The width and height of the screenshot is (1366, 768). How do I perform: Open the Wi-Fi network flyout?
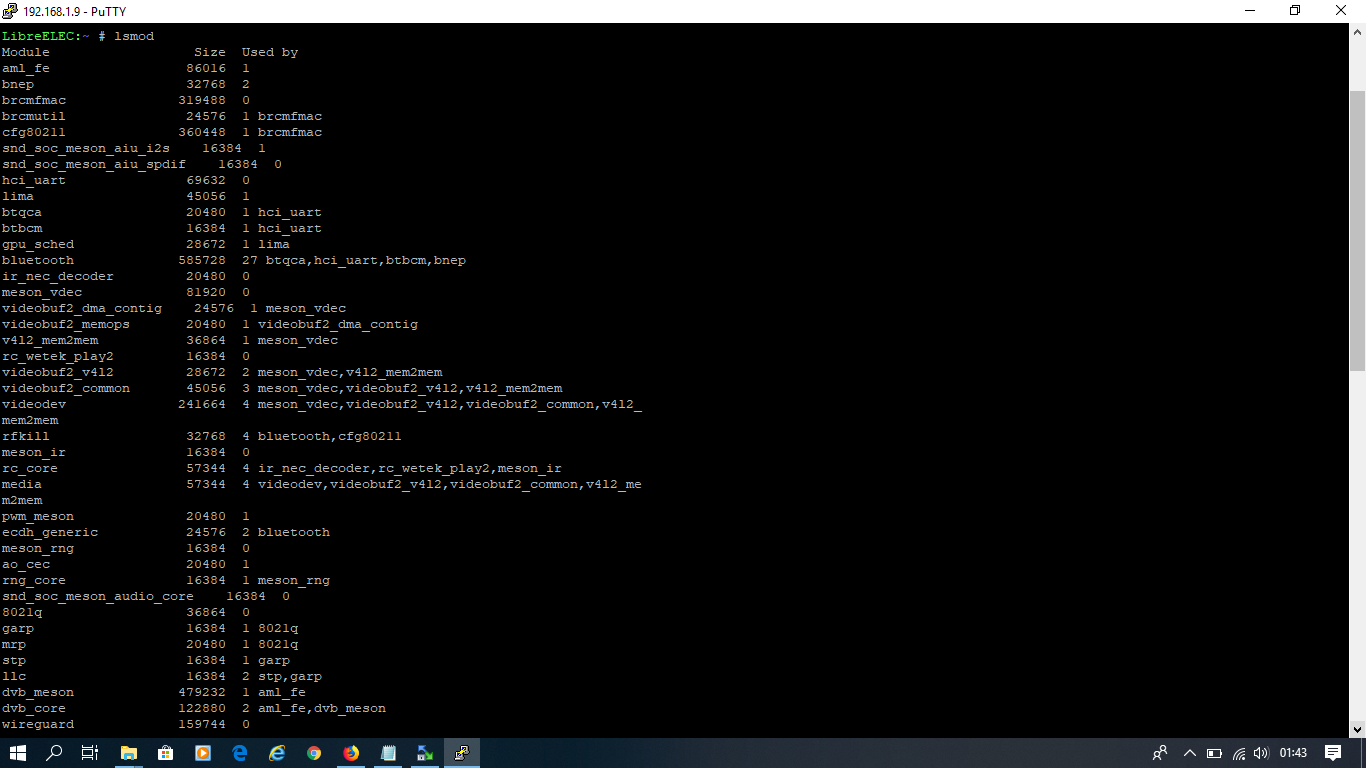coord(1239,753)
